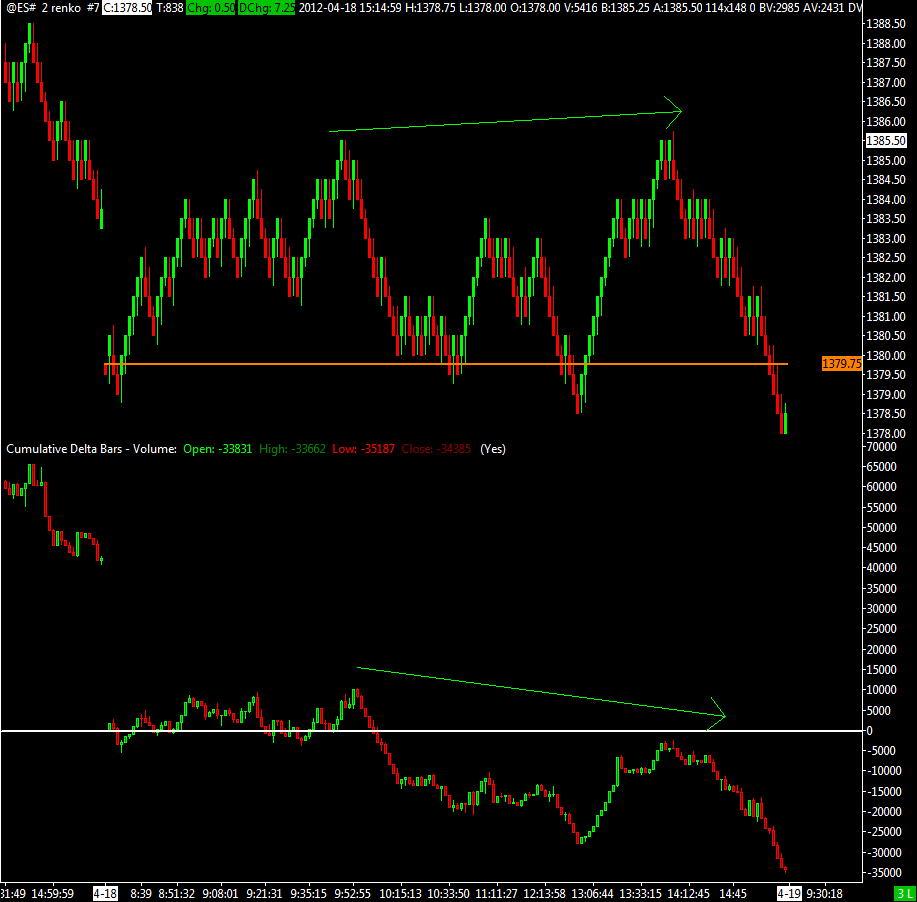Viewport: 917px width, 902px height.
Task: Click the Close: -34385 delta value
Action: (436, 449)
